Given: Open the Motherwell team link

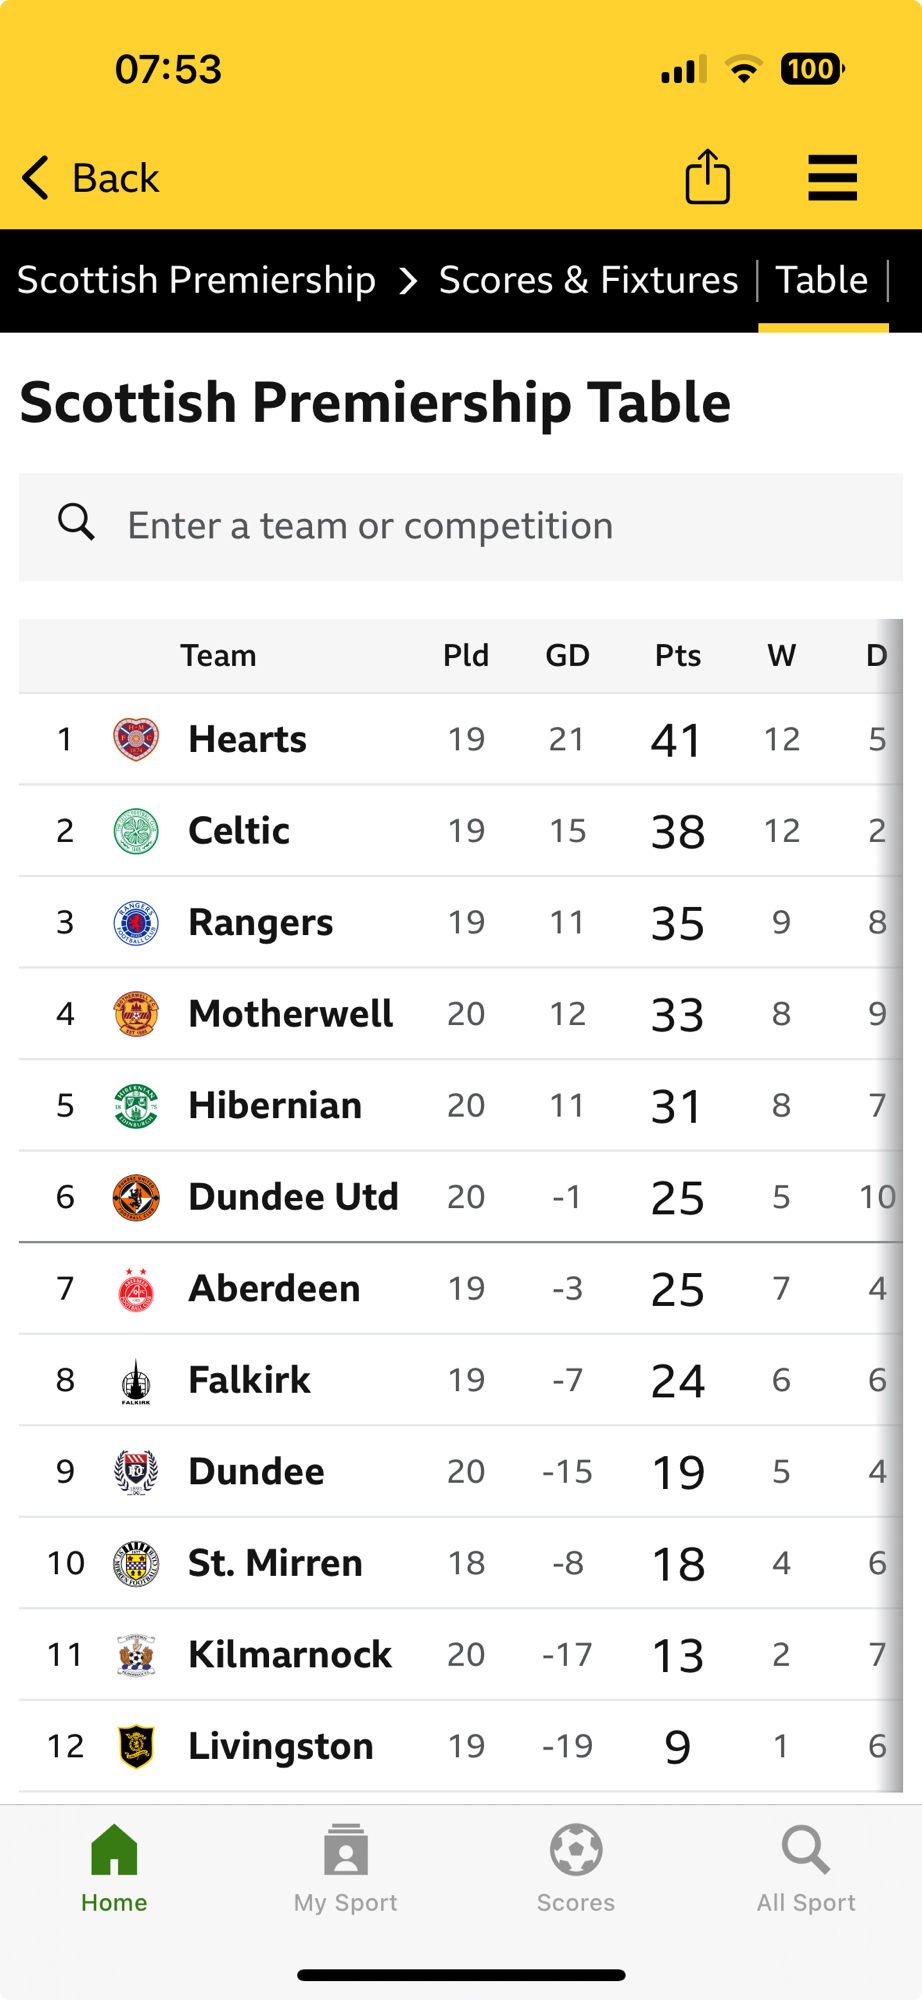Looking at the screenshot, I should [x=290, y=1014].
